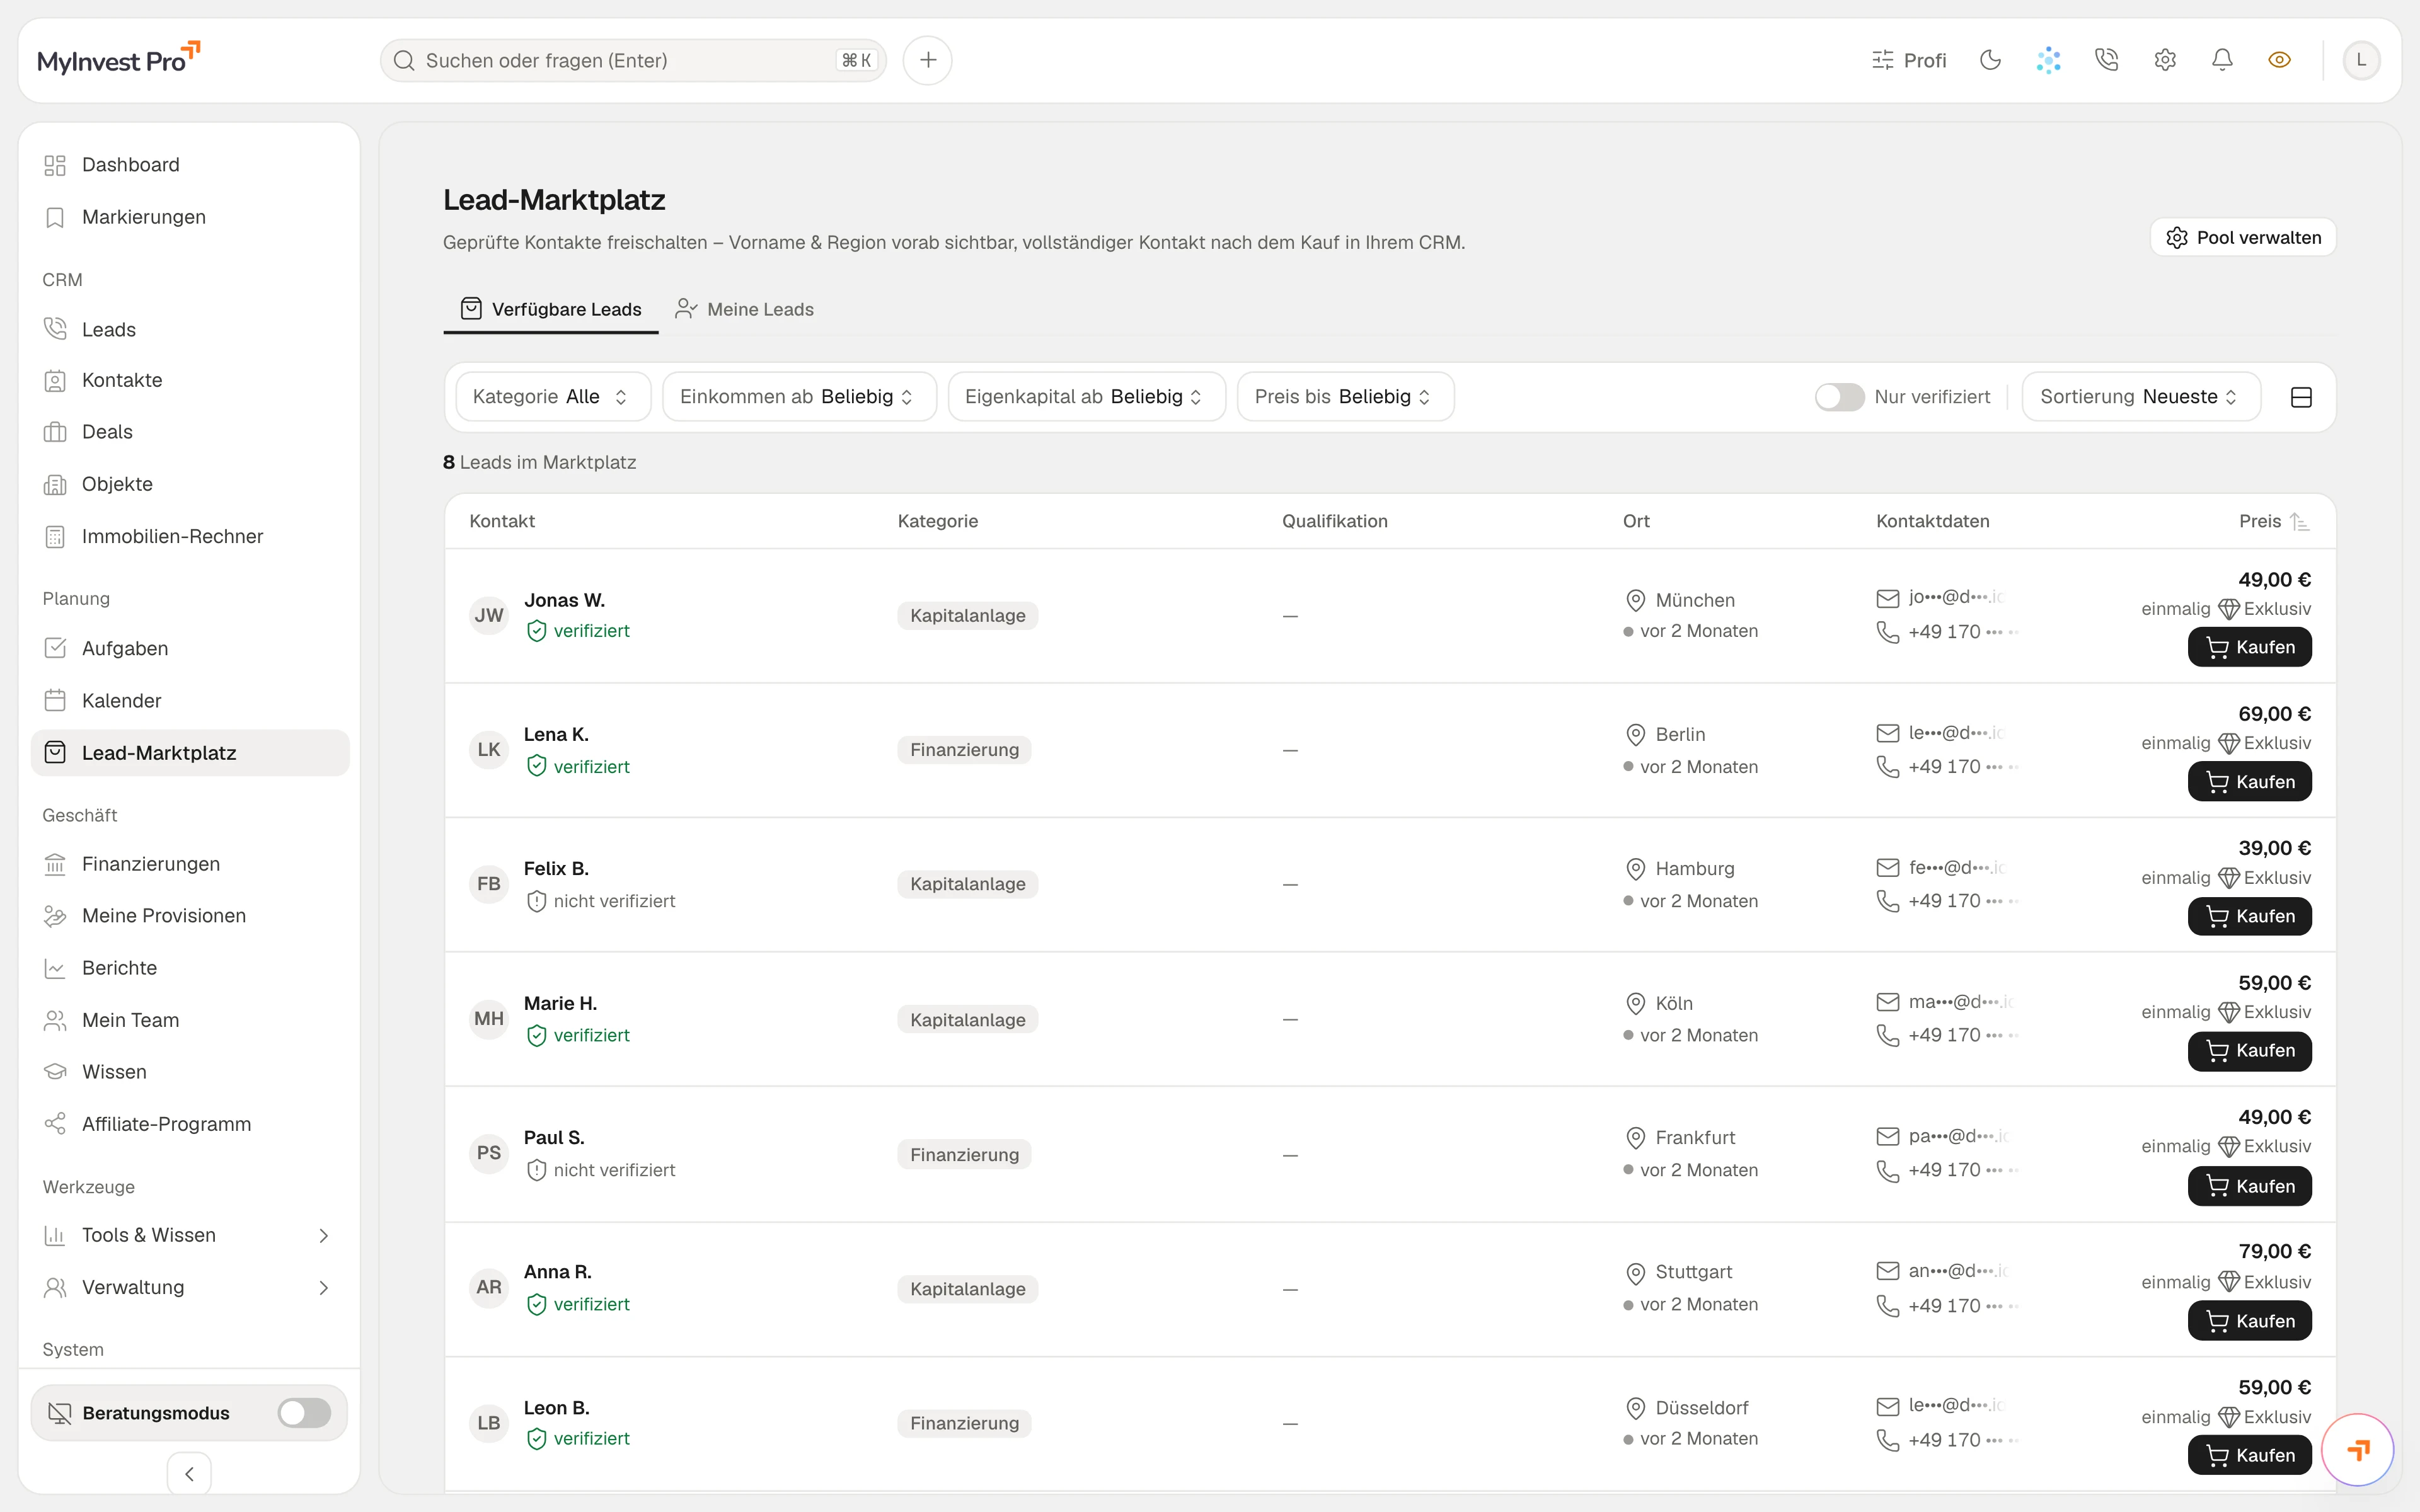2420x1512 pixels.
Task: Click the search field Suchen oder fragen
Action: pos(633,60)
